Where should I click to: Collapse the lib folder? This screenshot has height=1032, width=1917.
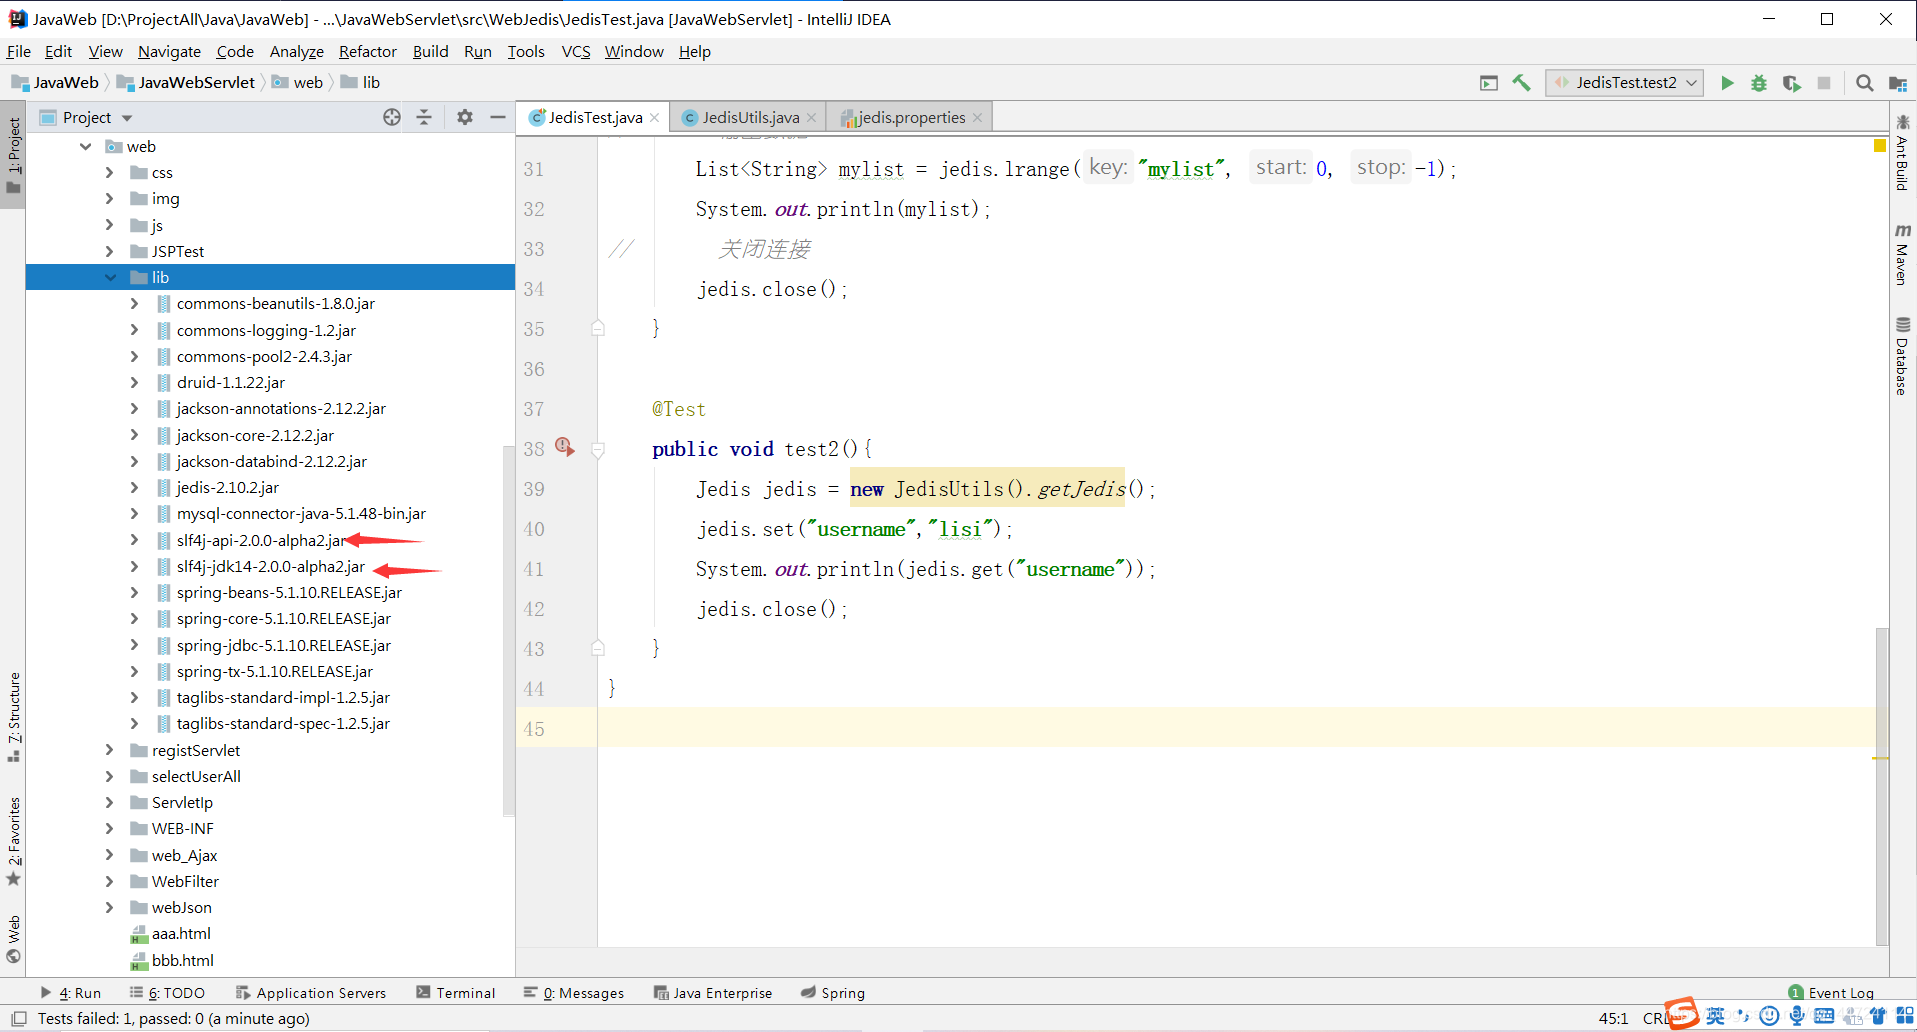click(110, 278)
